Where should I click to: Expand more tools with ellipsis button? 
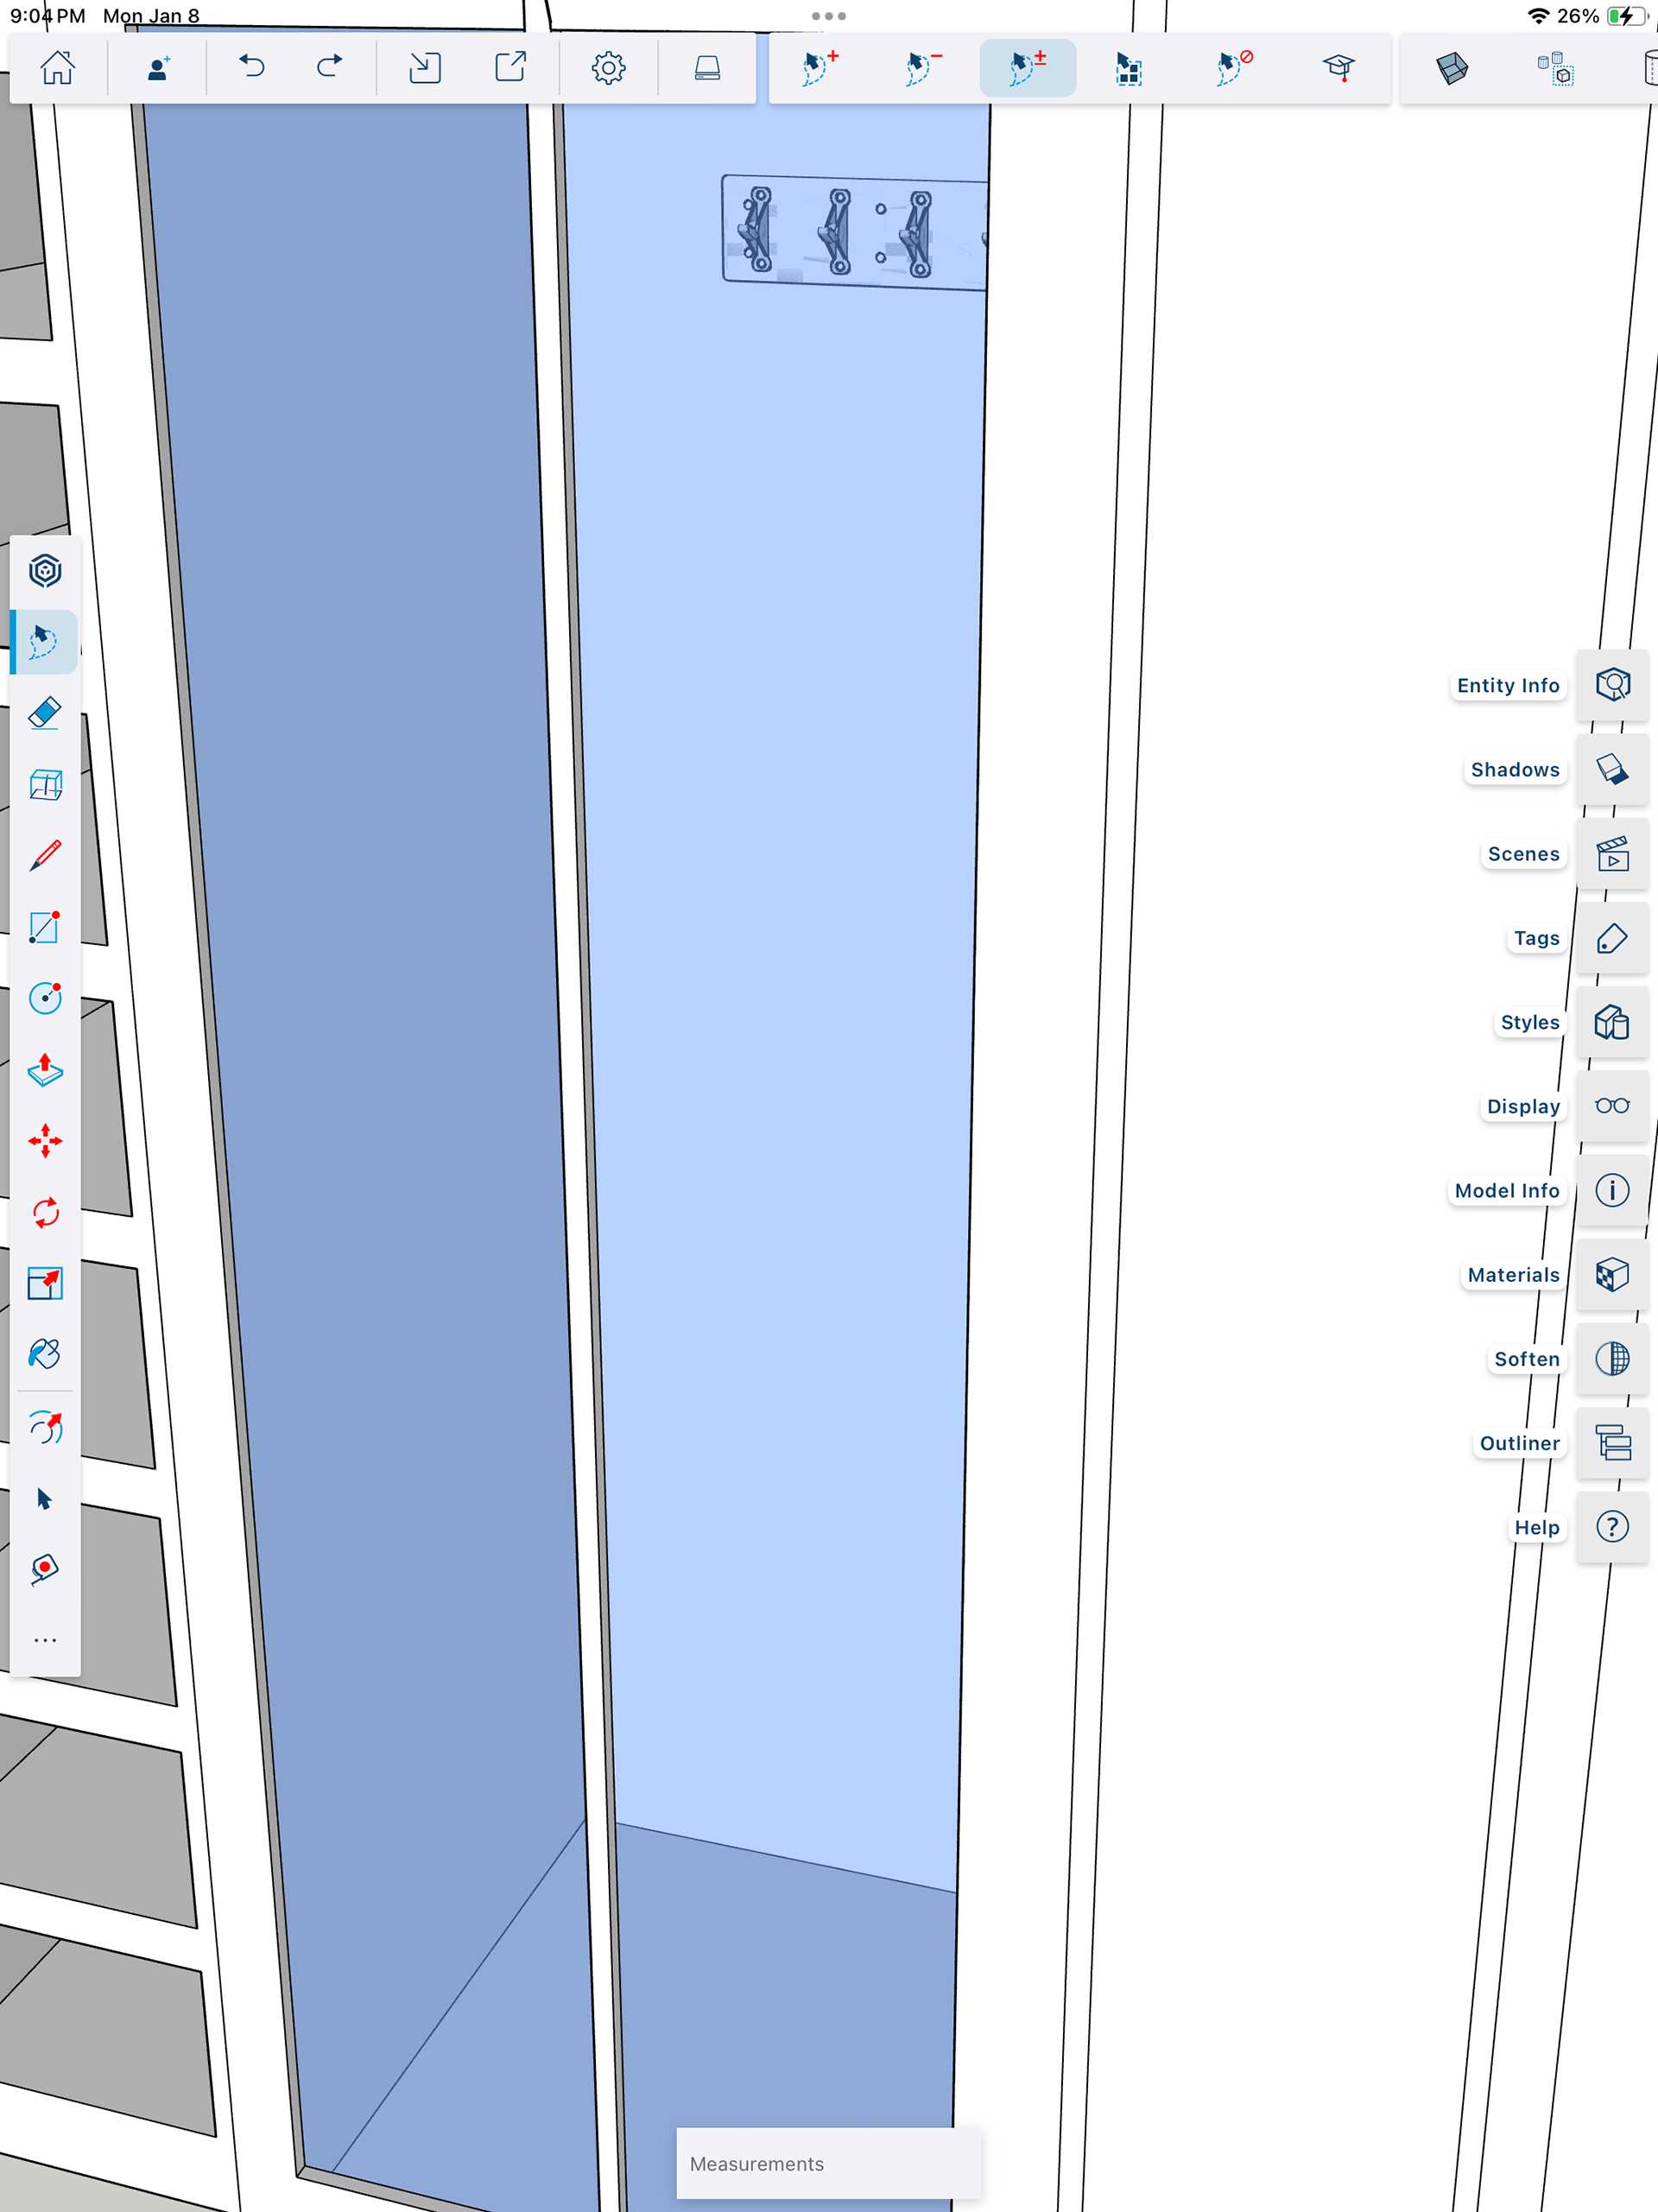click(x=45, y=1640)
